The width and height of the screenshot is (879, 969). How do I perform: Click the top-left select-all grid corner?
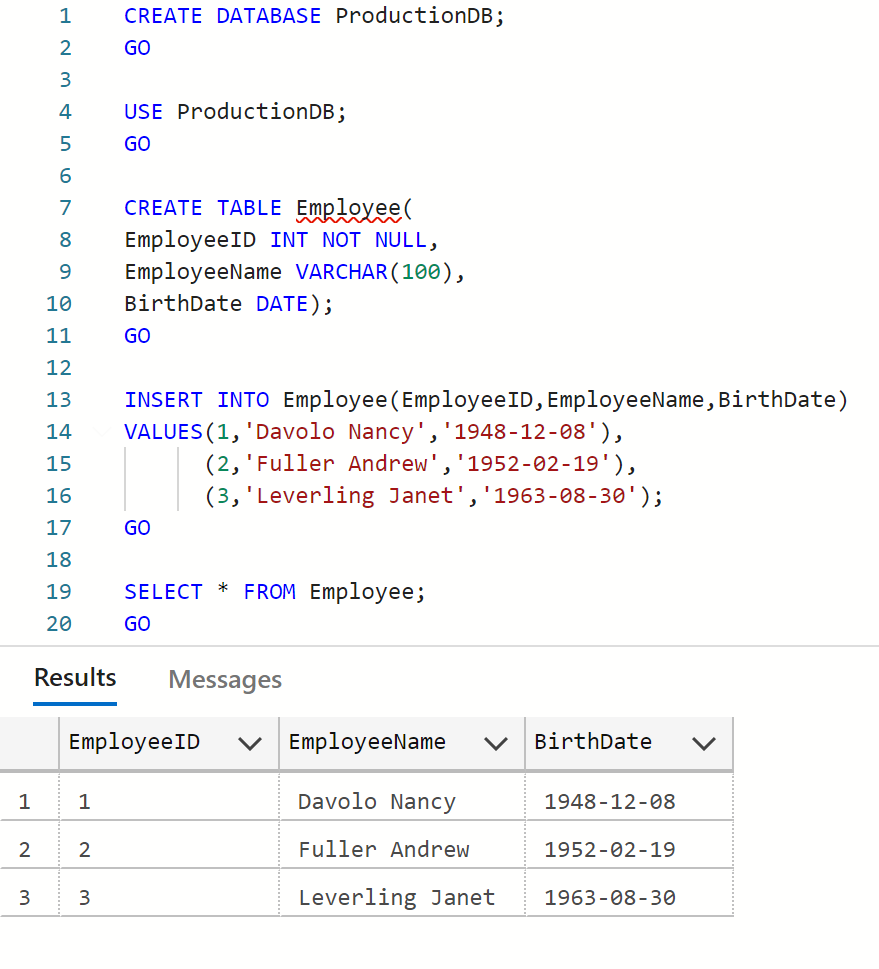click(x=29, y=743)
